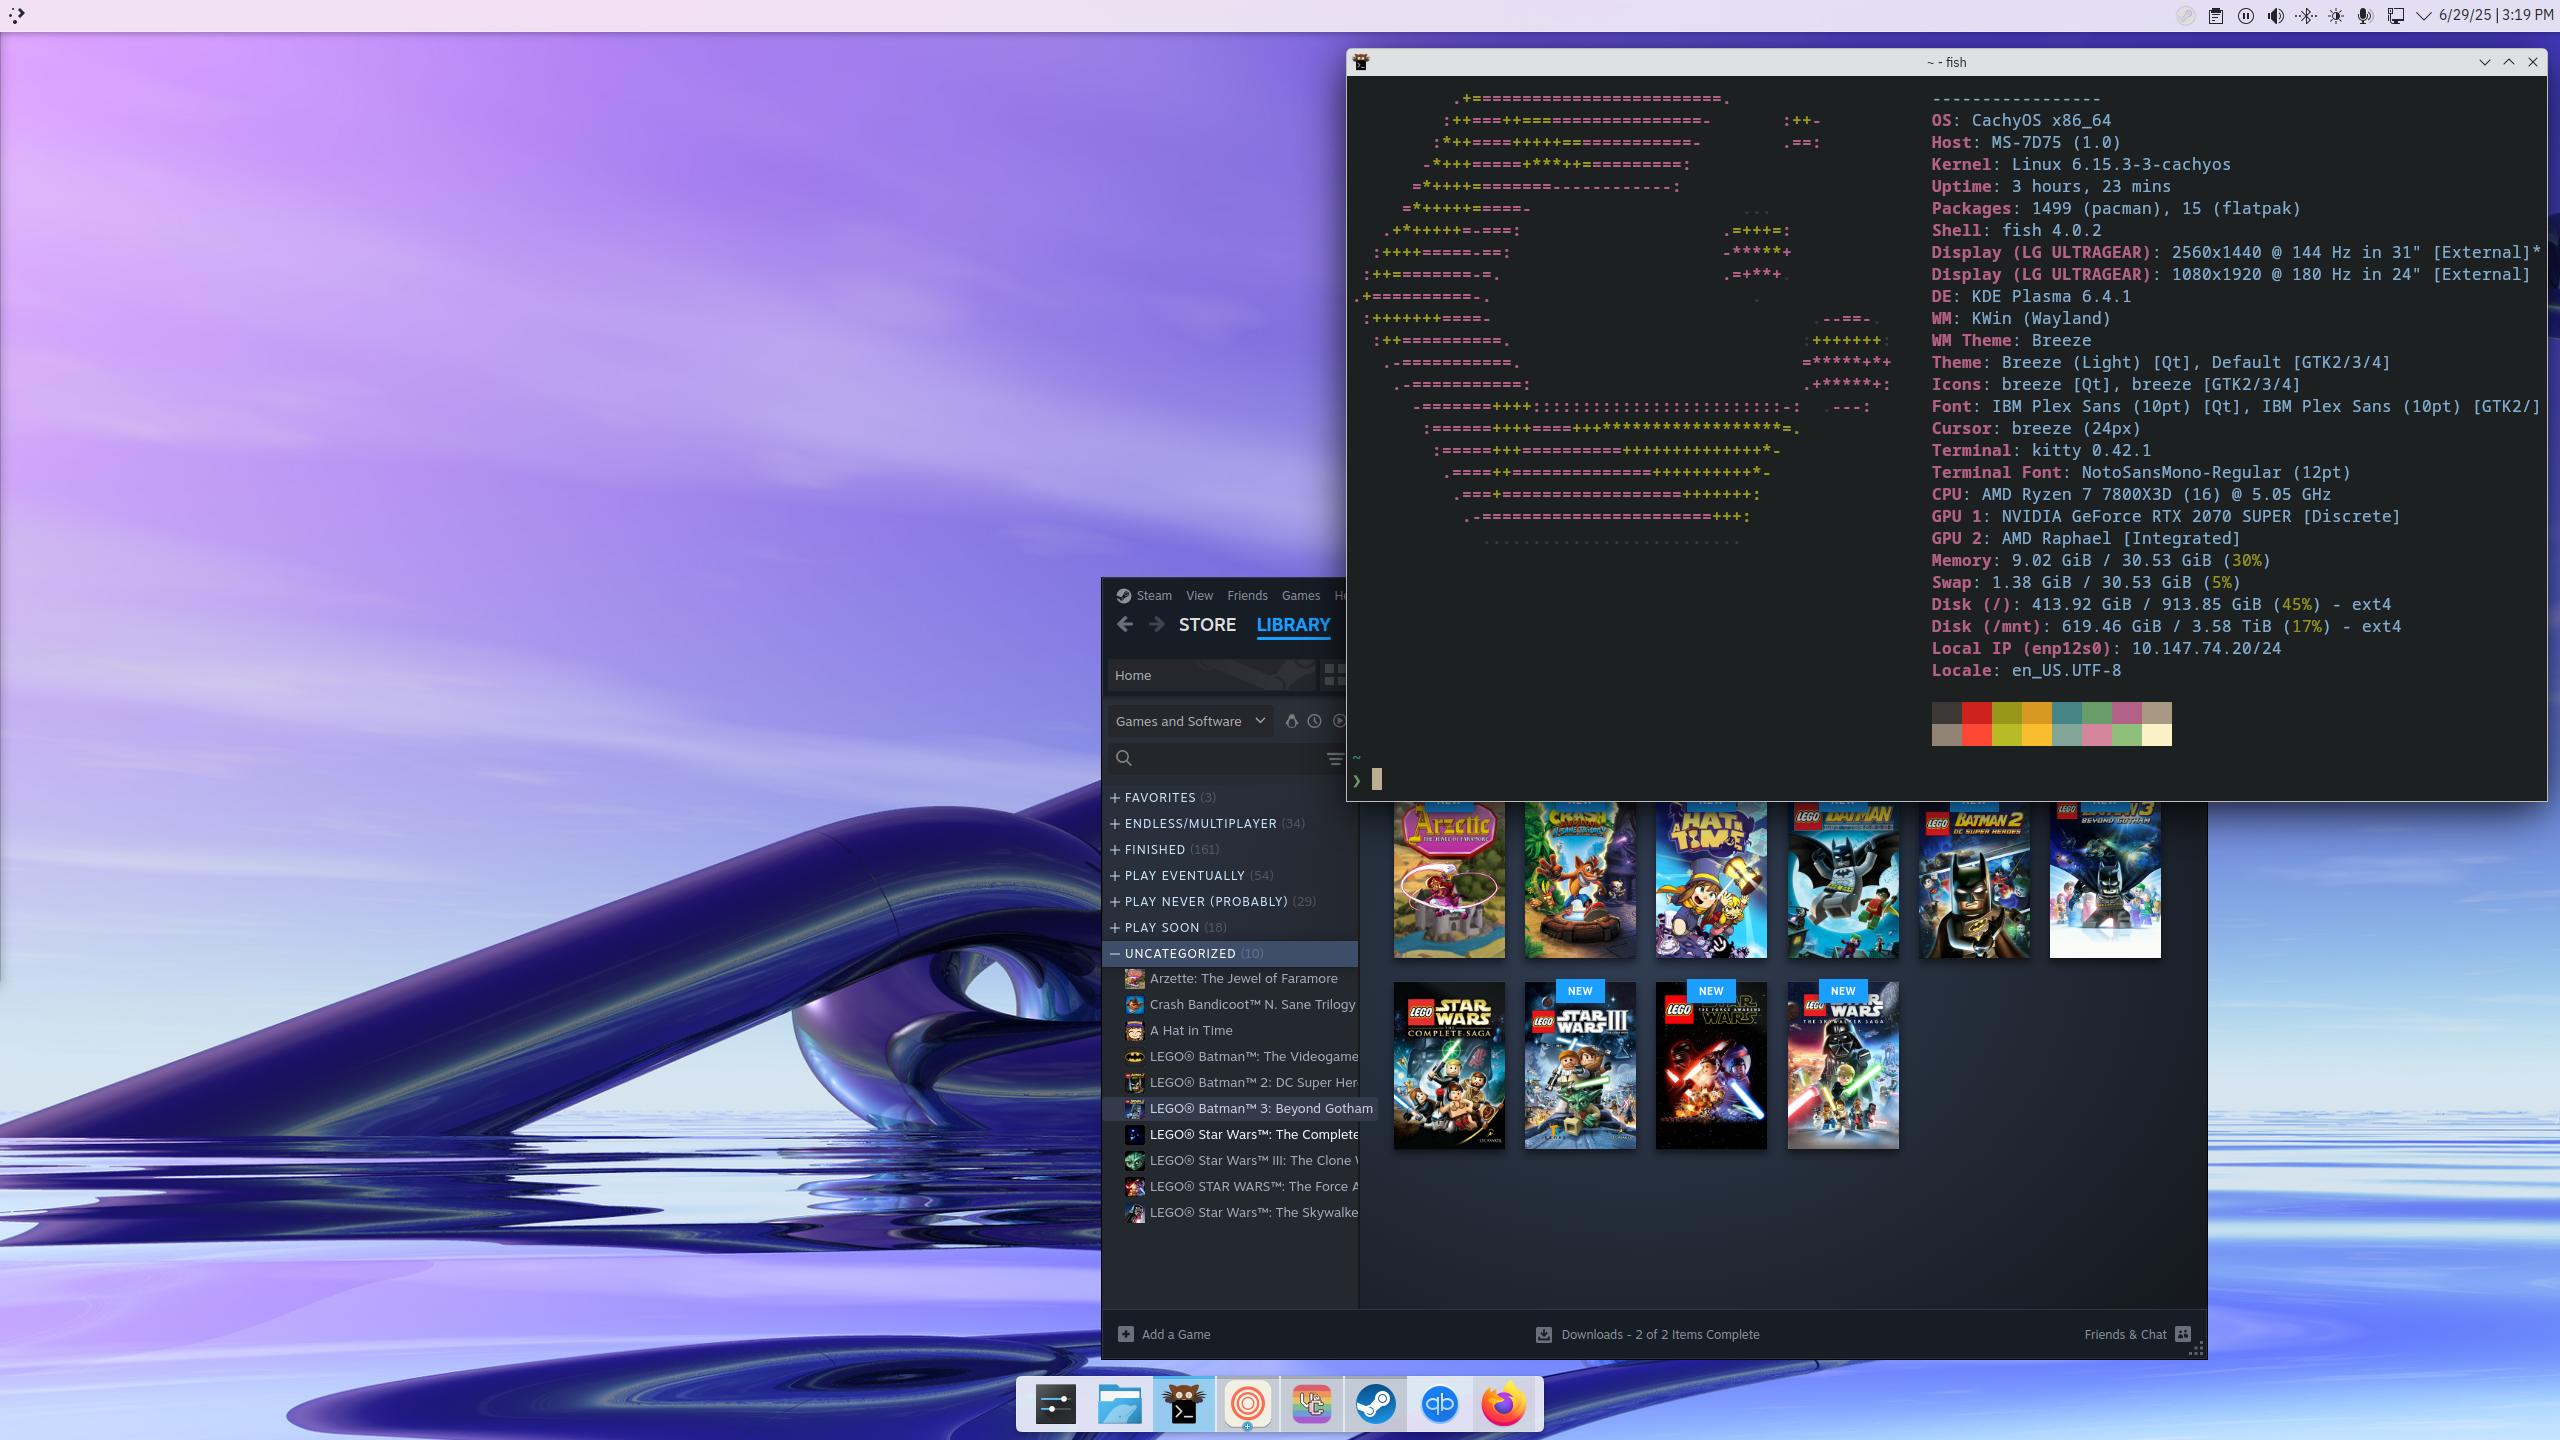Show hidden tray icons arrow

coord(2424,16)
